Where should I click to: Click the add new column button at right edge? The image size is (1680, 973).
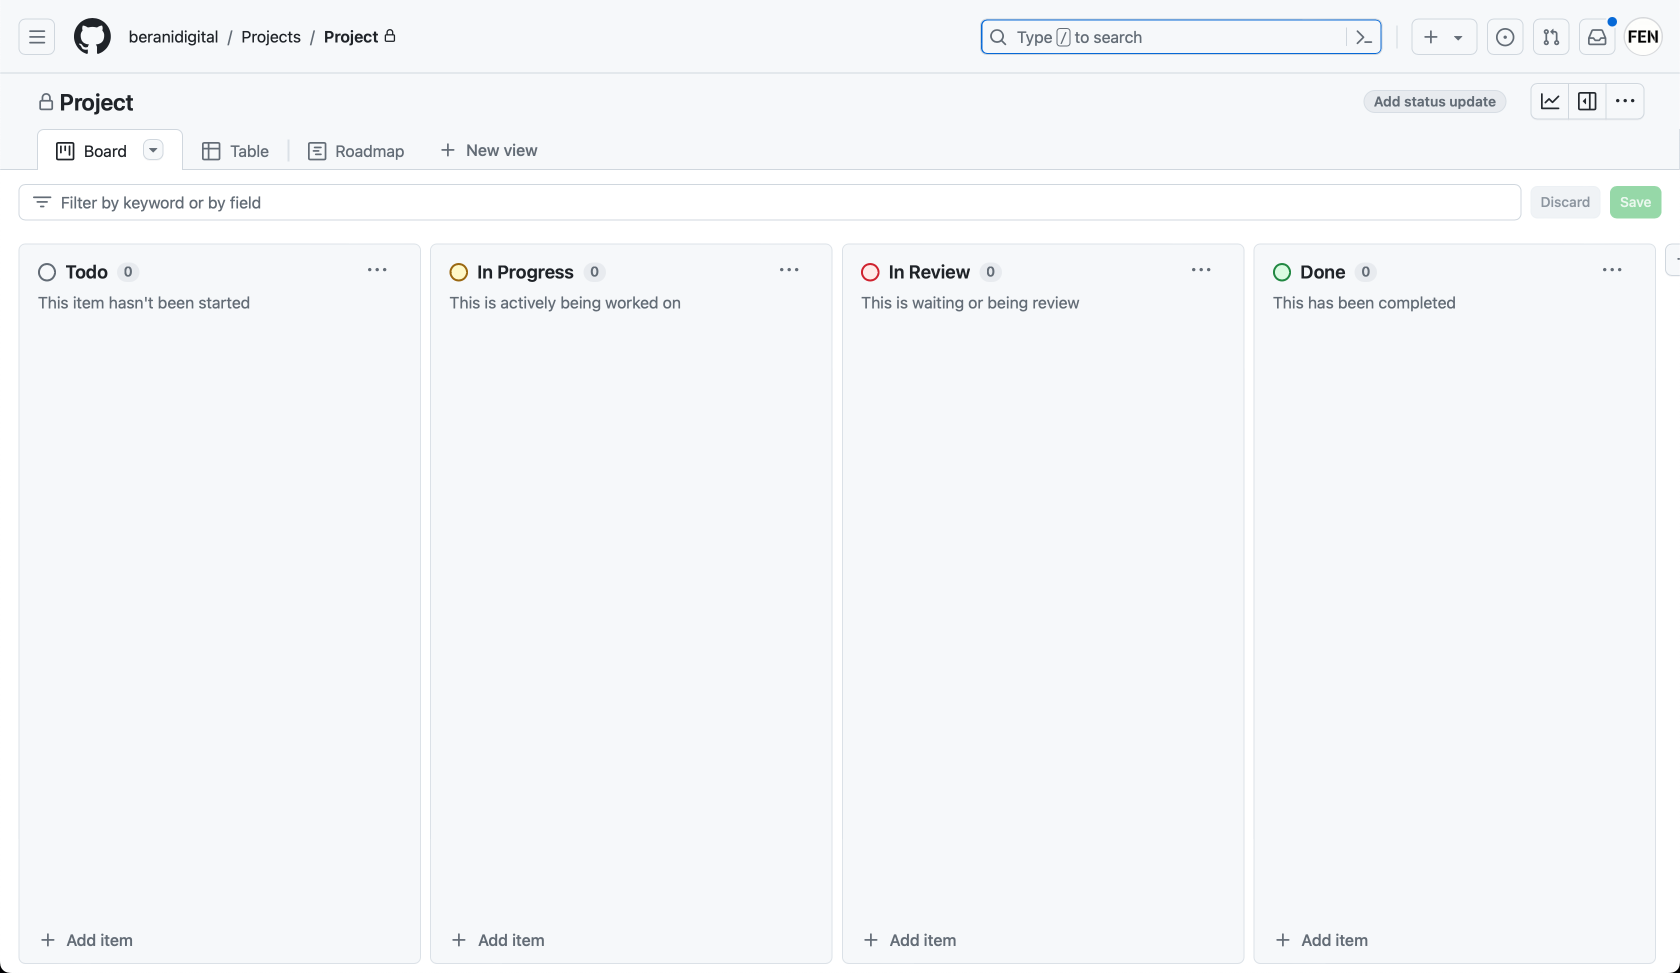pyautogui.click(x=1673, y=259)
